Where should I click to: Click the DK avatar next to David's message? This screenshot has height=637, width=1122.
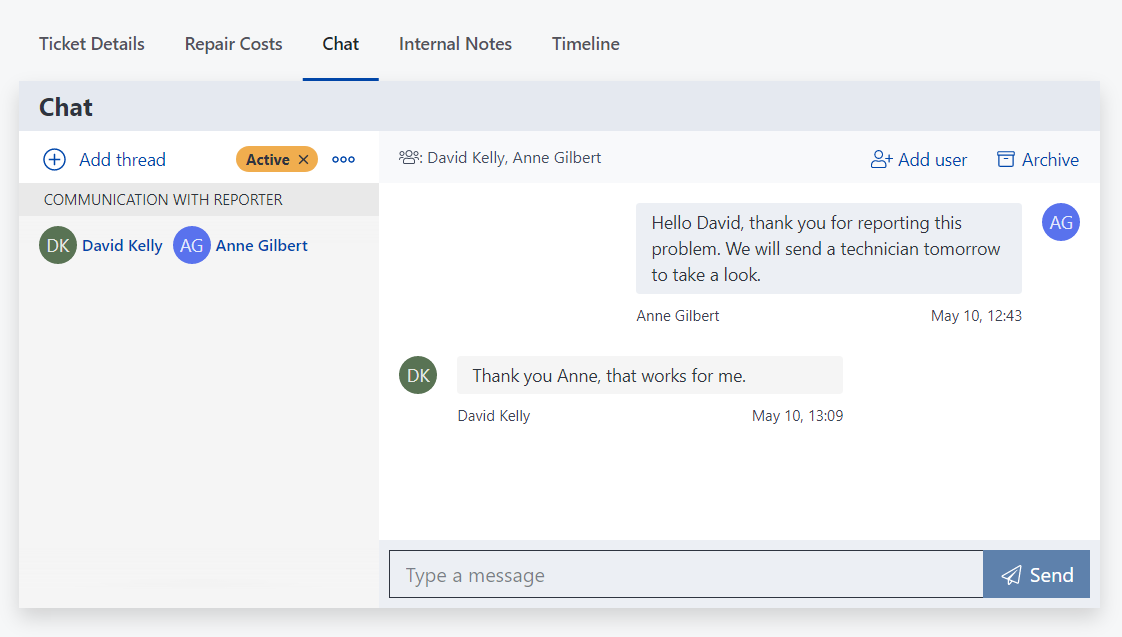418,375
